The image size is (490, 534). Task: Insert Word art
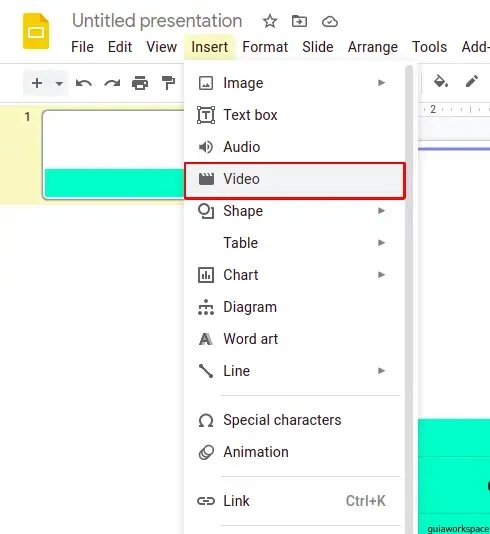click(x=295, y=339)
